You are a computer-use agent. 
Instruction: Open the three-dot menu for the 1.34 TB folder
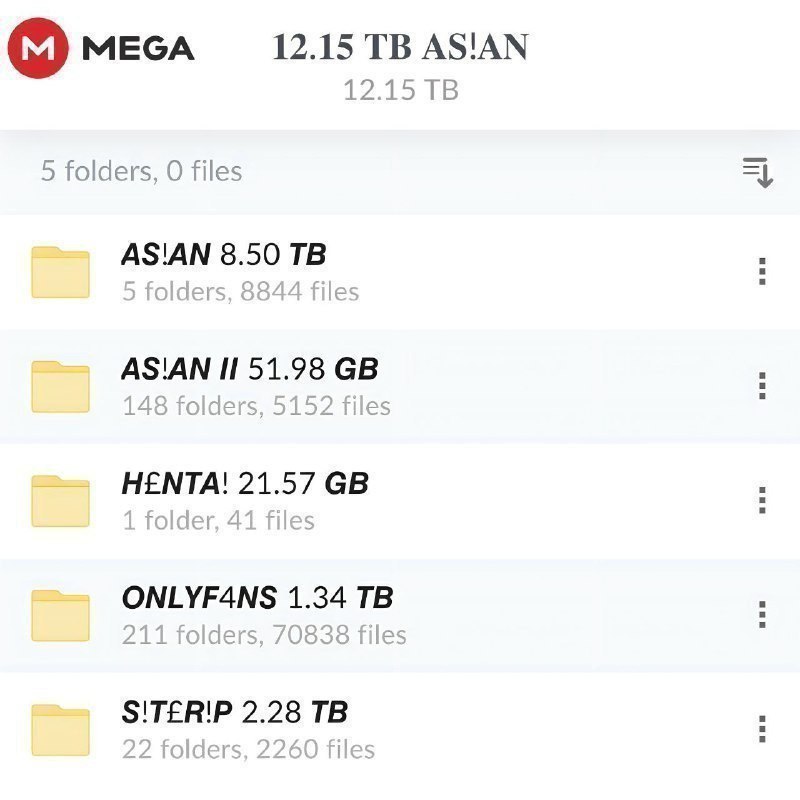(762, 614)
